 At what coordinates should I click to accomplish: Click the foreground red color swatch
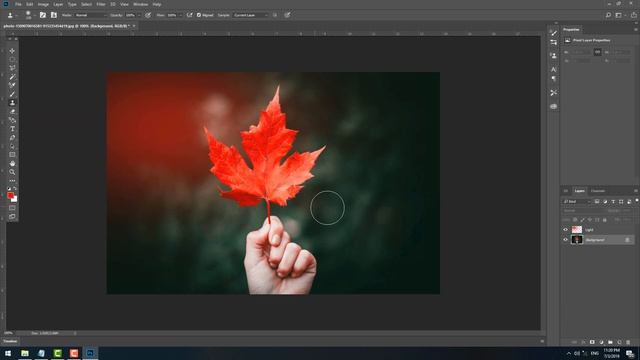click(10, 196)
